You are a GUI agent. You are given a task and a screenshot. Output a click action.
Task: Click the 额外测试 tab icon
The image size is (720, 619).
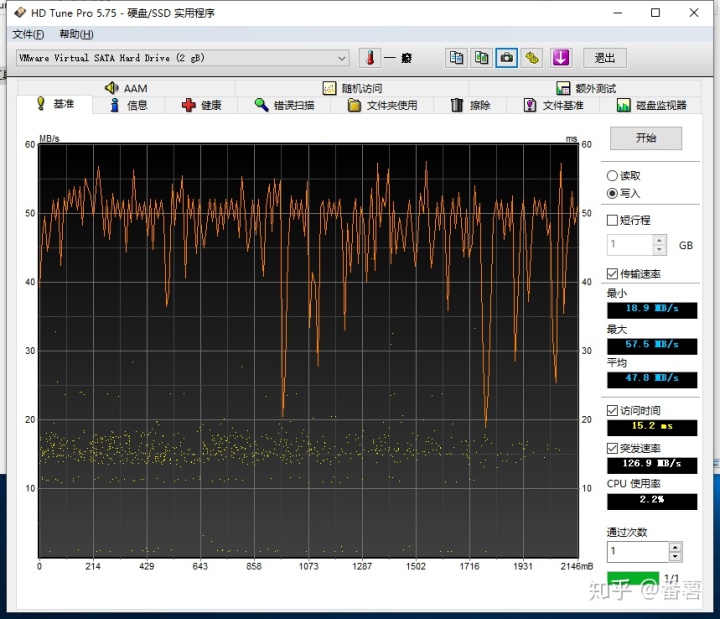point(563,88)
